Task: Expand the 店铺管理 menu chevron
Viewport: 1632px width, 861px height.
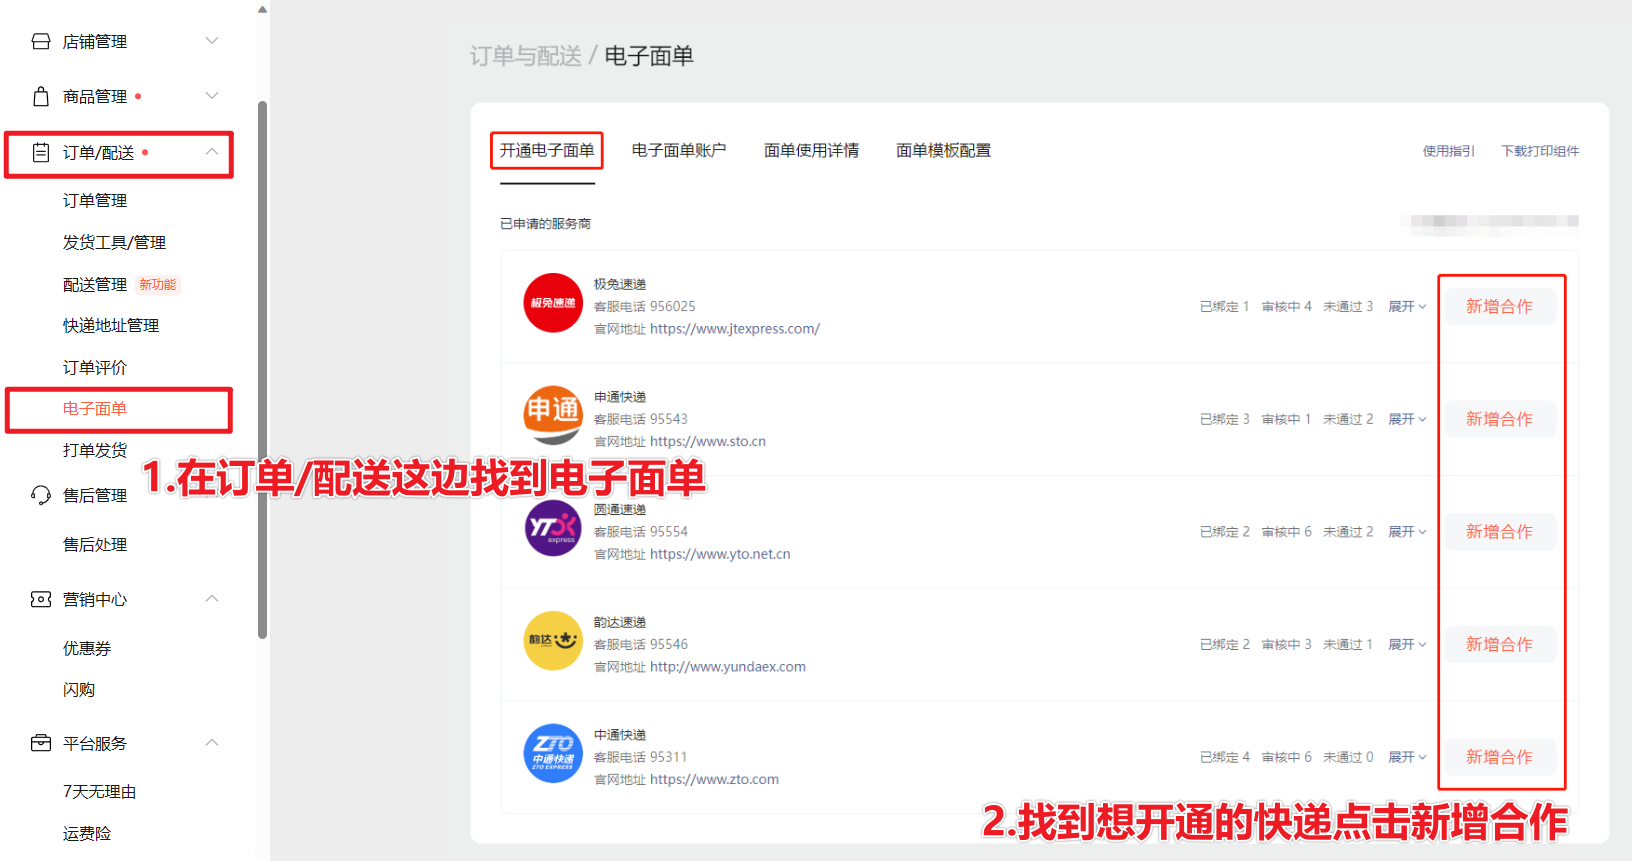Action: (x=212, y=41)
